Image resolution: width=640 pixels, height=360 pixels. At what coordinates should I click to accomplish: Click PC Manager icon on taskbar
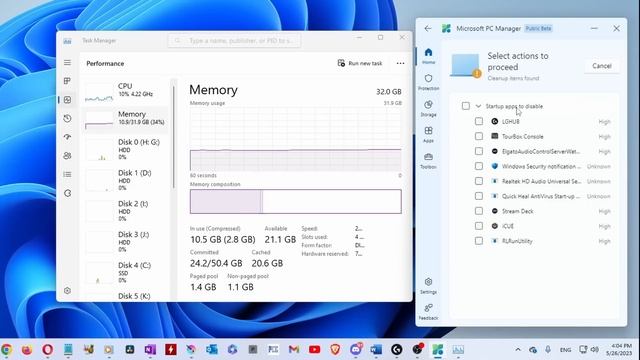[438, 349]
